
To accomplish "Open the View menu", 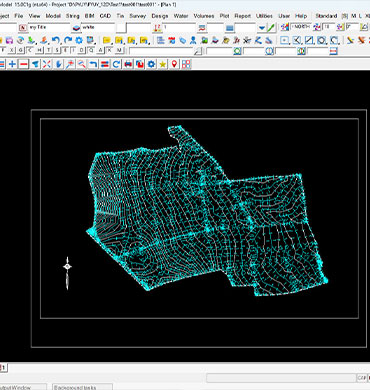I will pos(34,16).
